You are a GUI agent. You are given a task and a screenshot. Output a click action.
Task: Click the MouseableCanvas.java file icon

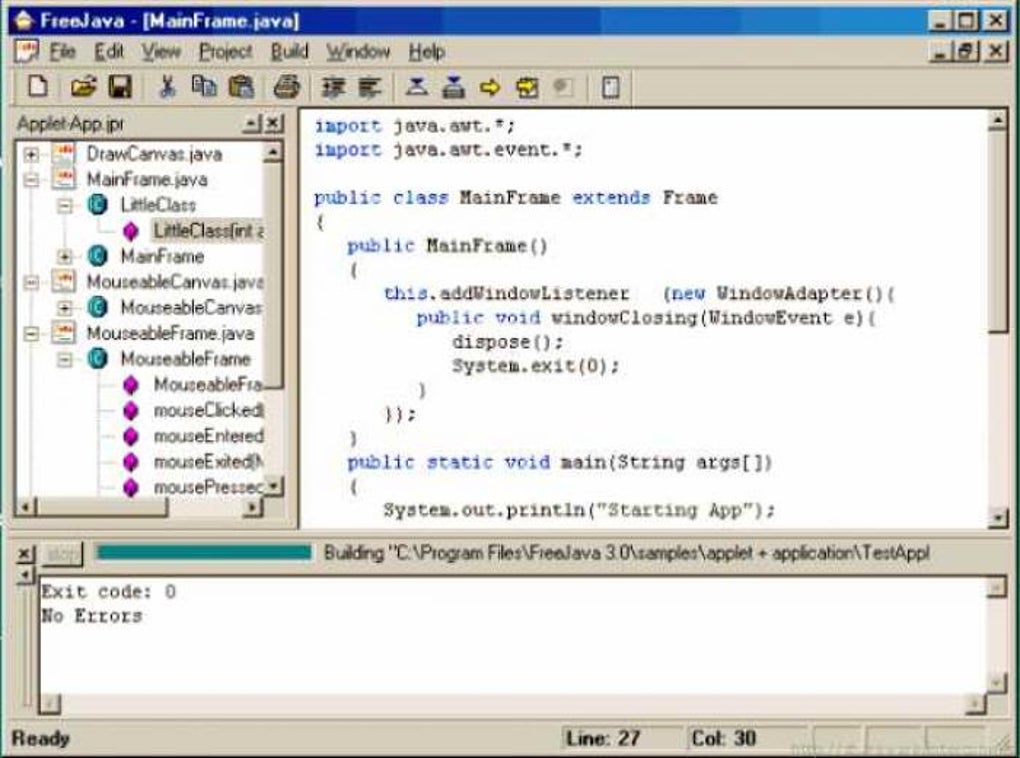point(63,282)
